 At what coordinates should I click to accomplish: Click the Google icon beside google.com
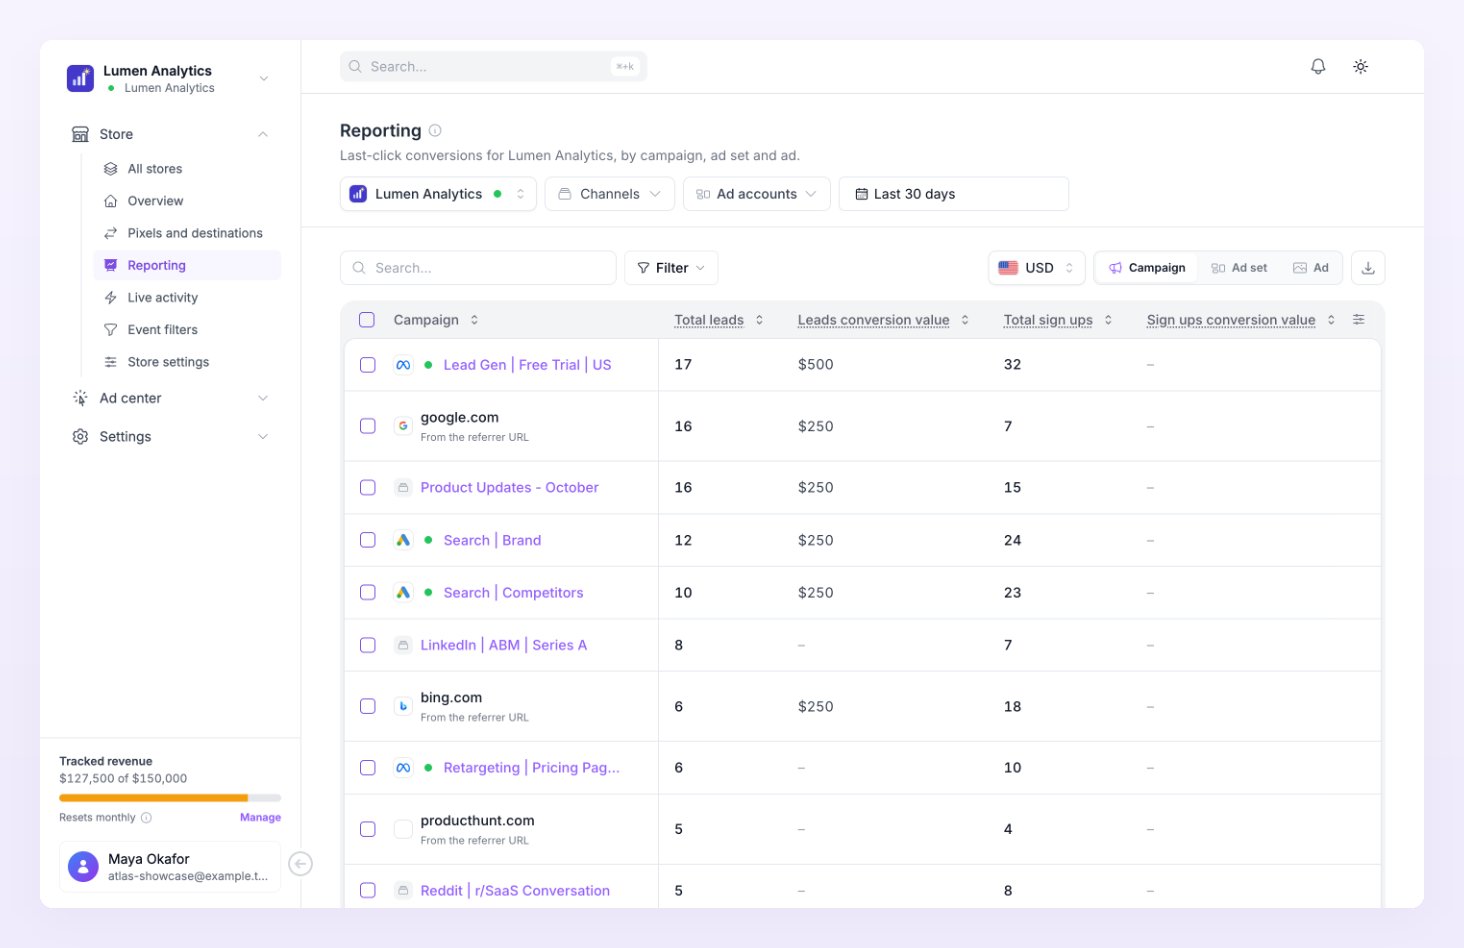point(403,426)
